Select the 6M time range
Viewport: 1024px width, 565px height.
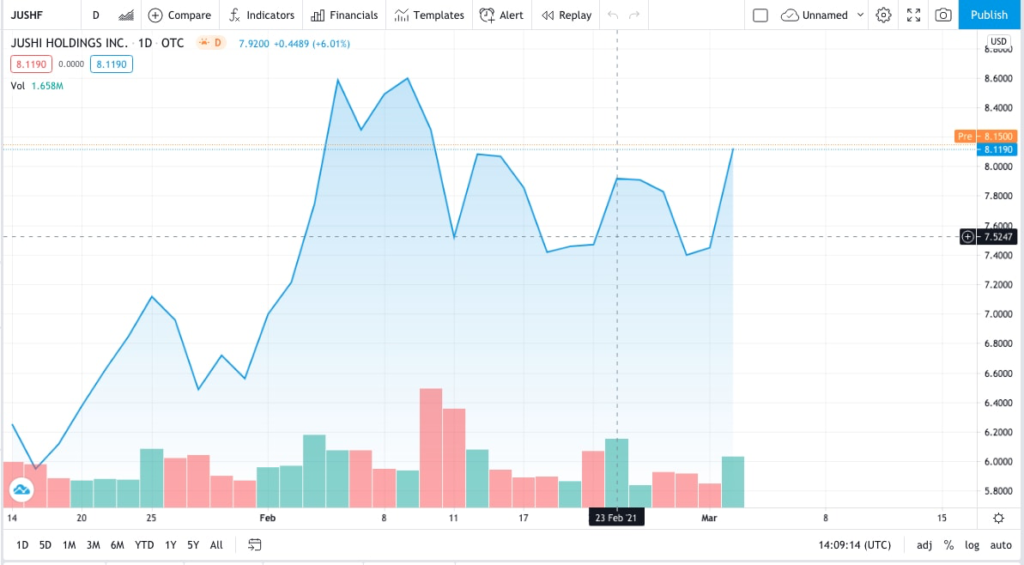[x=118, y=545]
